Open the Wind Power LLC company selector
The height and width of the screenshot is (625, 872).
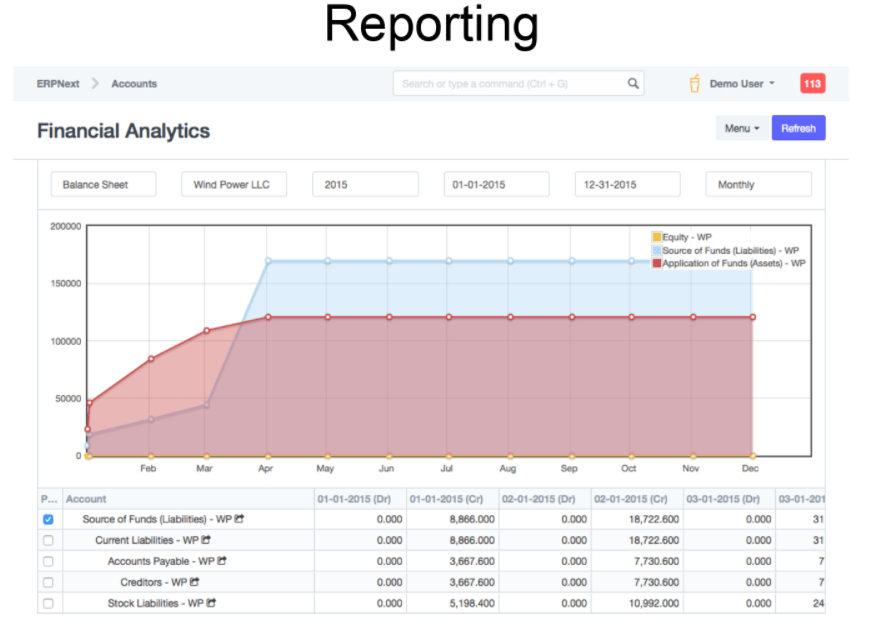(x=234, y=185)
